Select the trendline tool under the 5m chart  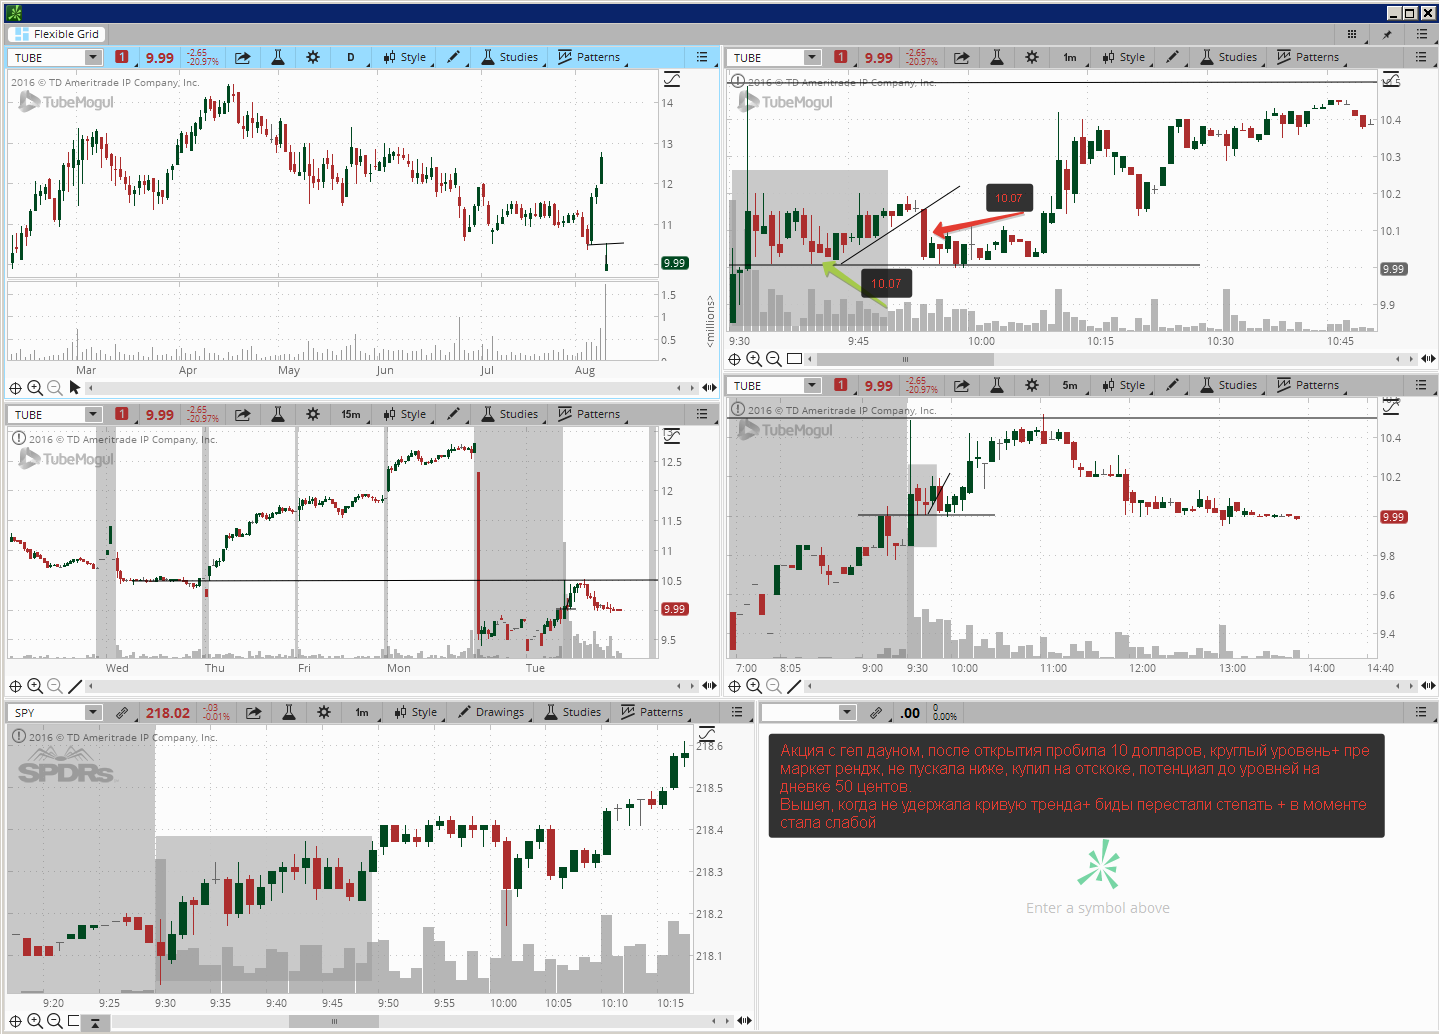[x=794, y=686]
